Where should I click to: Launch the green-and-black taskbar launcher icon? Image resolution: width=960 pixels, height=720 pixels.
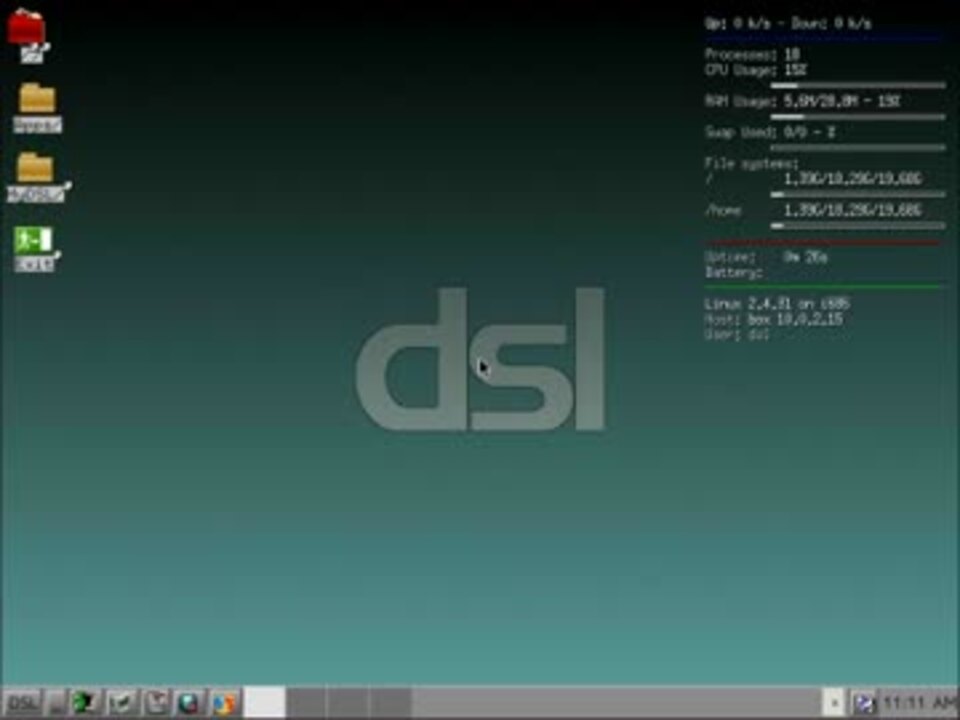coord(86,702)
